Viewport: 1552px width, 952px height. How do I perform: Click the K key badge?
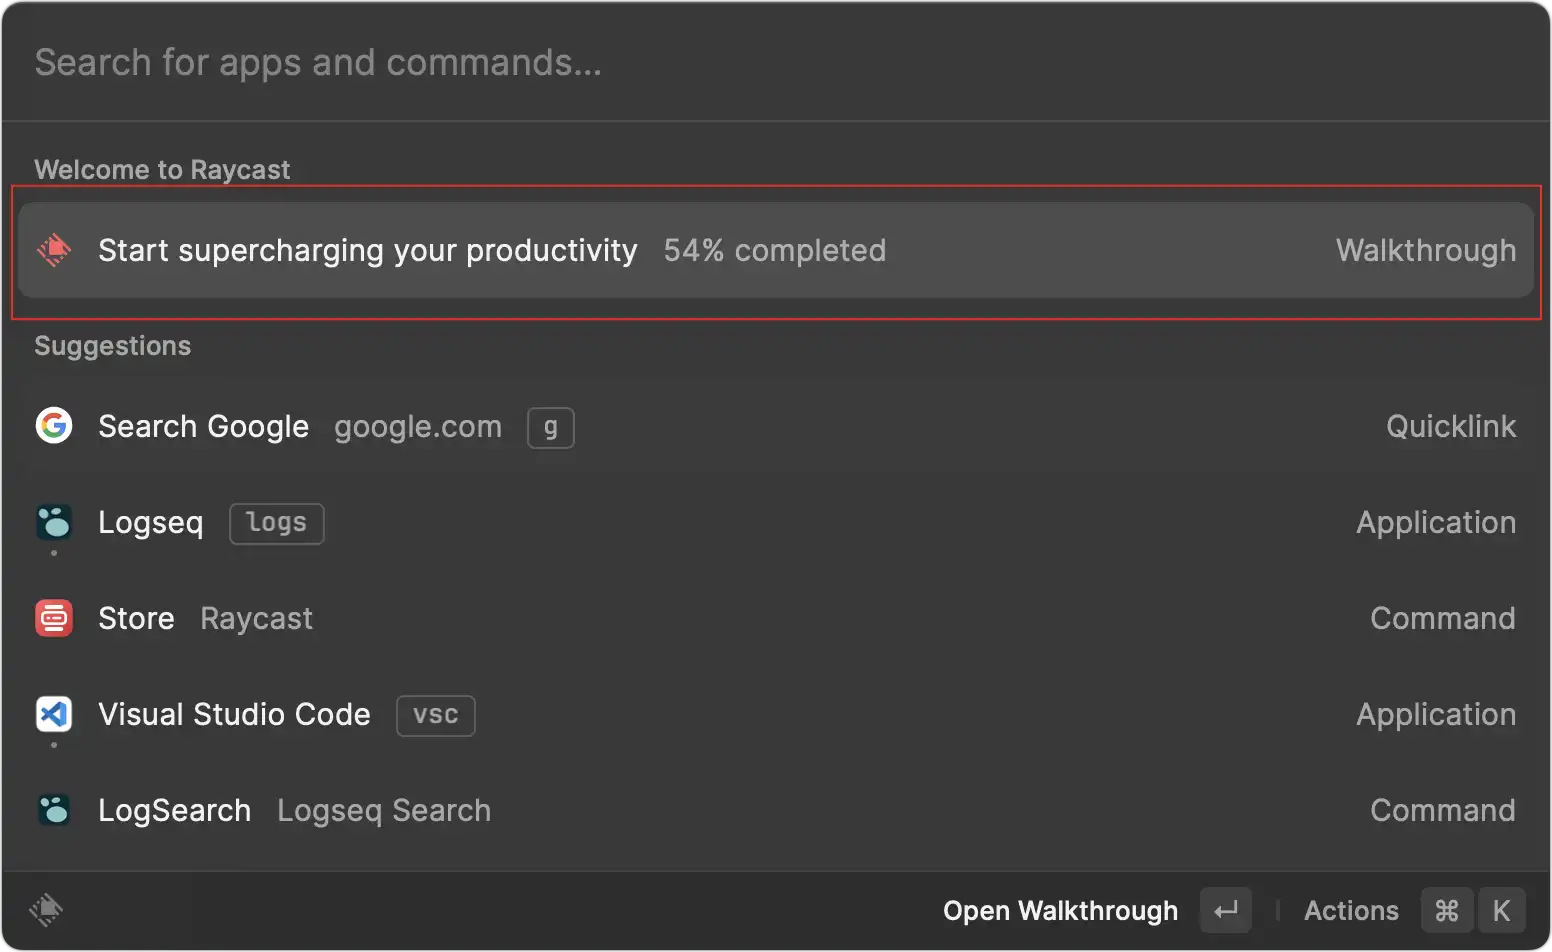tap(1501, 911)
